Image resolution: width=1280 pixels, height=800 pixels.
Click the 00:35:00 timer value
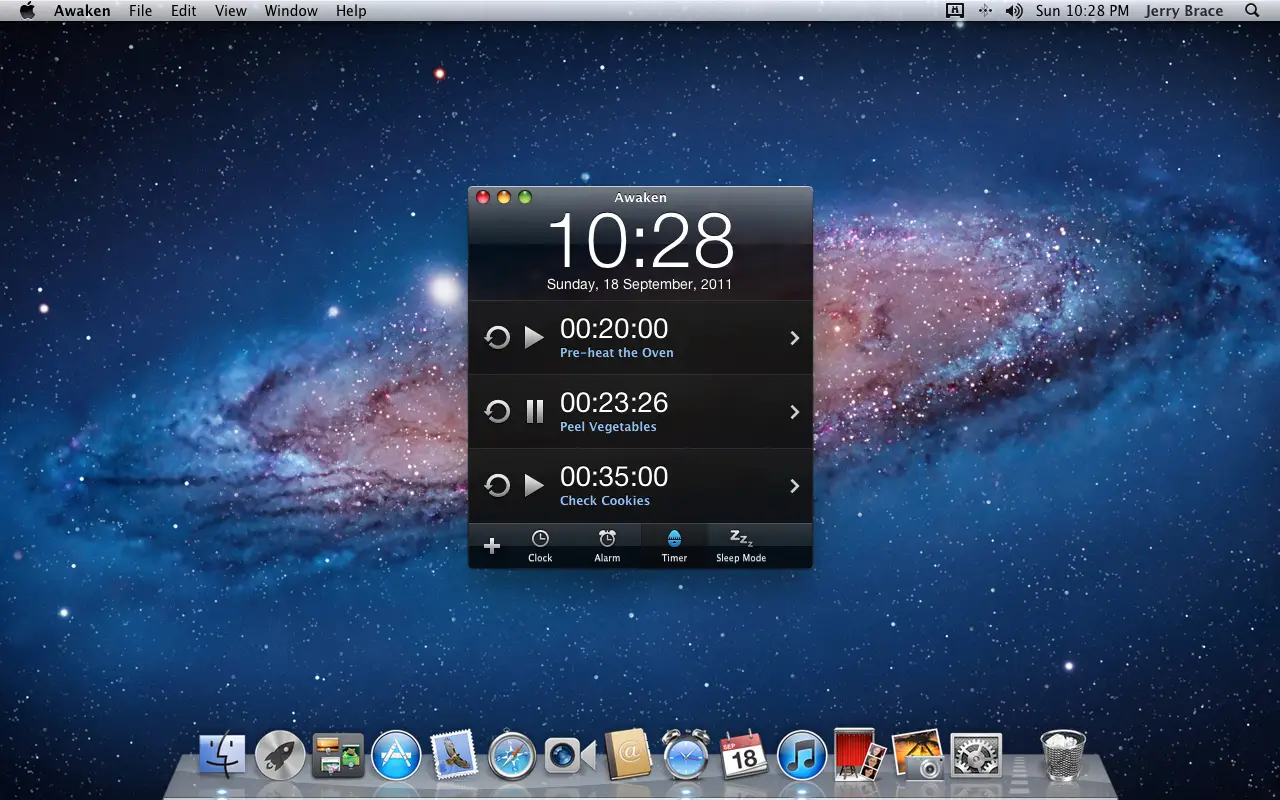pos(614,476)
